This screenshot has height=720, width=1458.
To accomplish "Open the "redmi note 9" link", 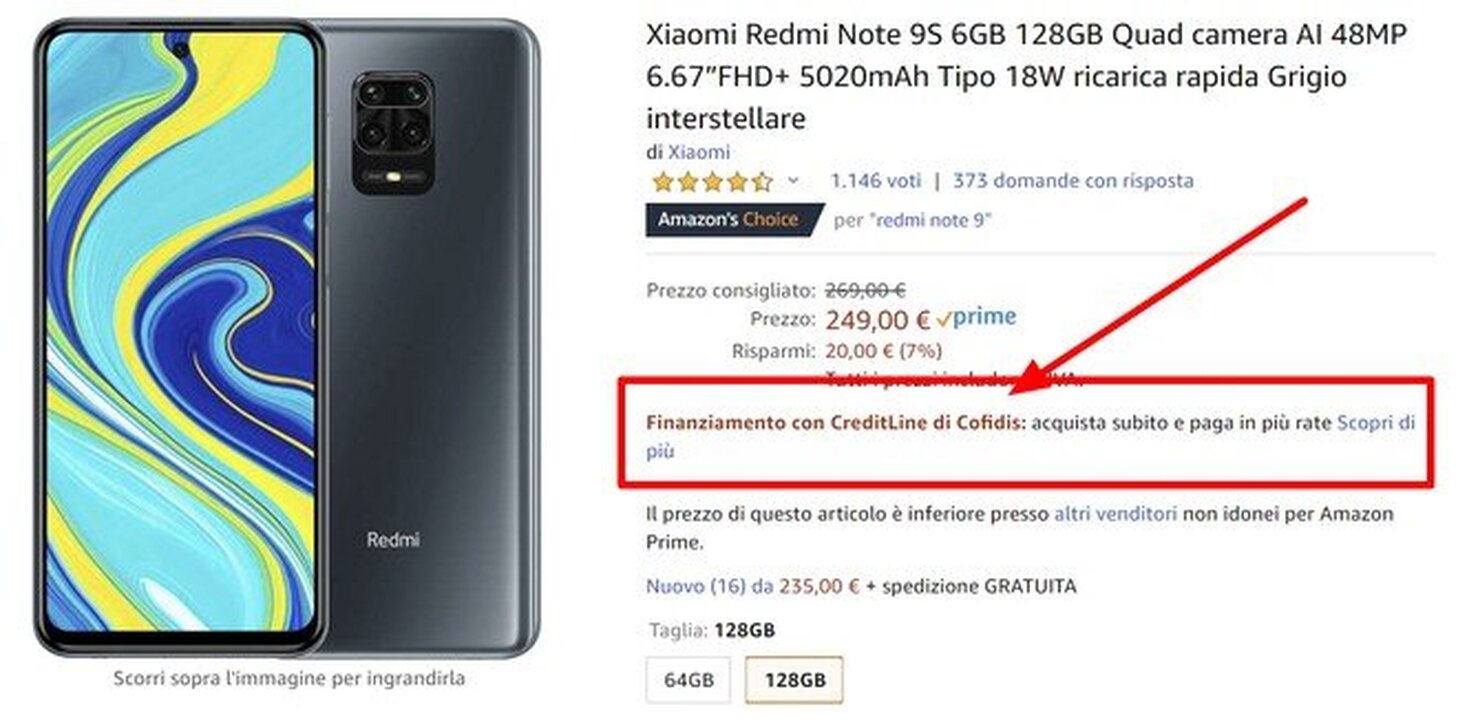I will [x=932, y=220].
